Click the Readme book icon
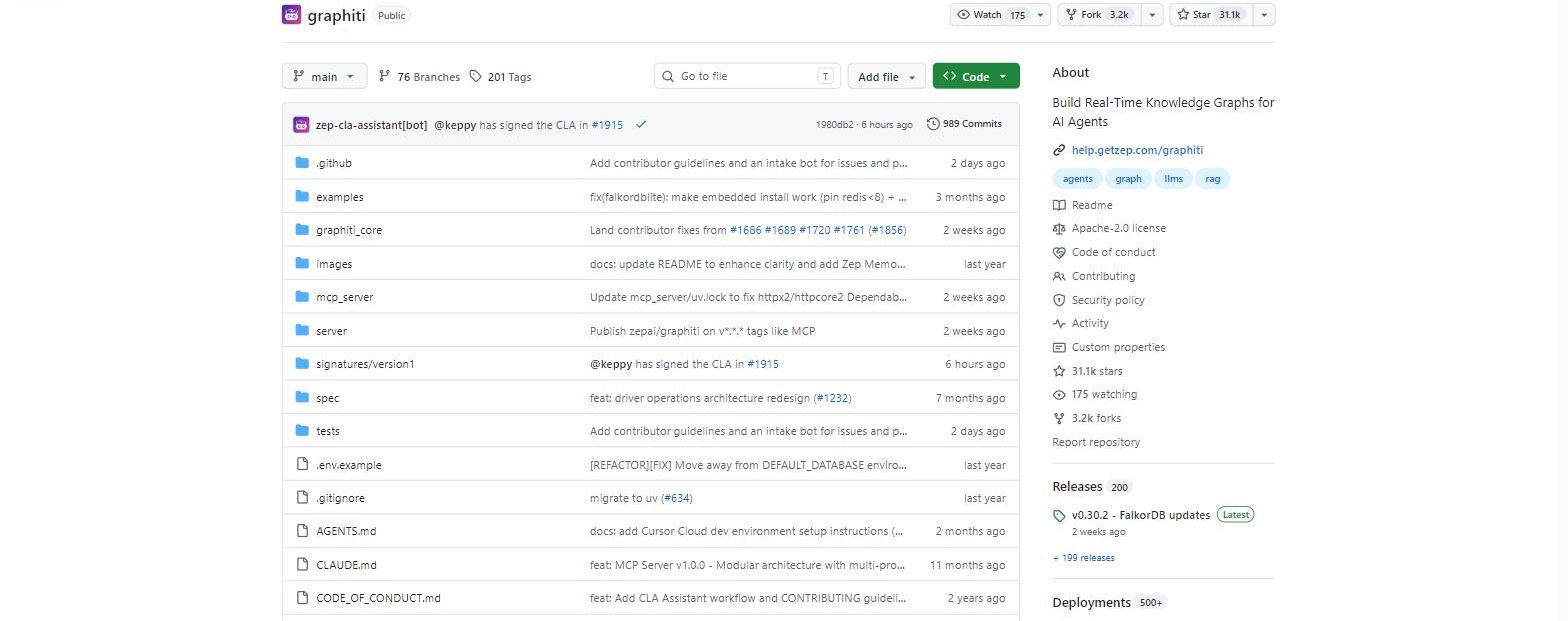 (1059, 205)
